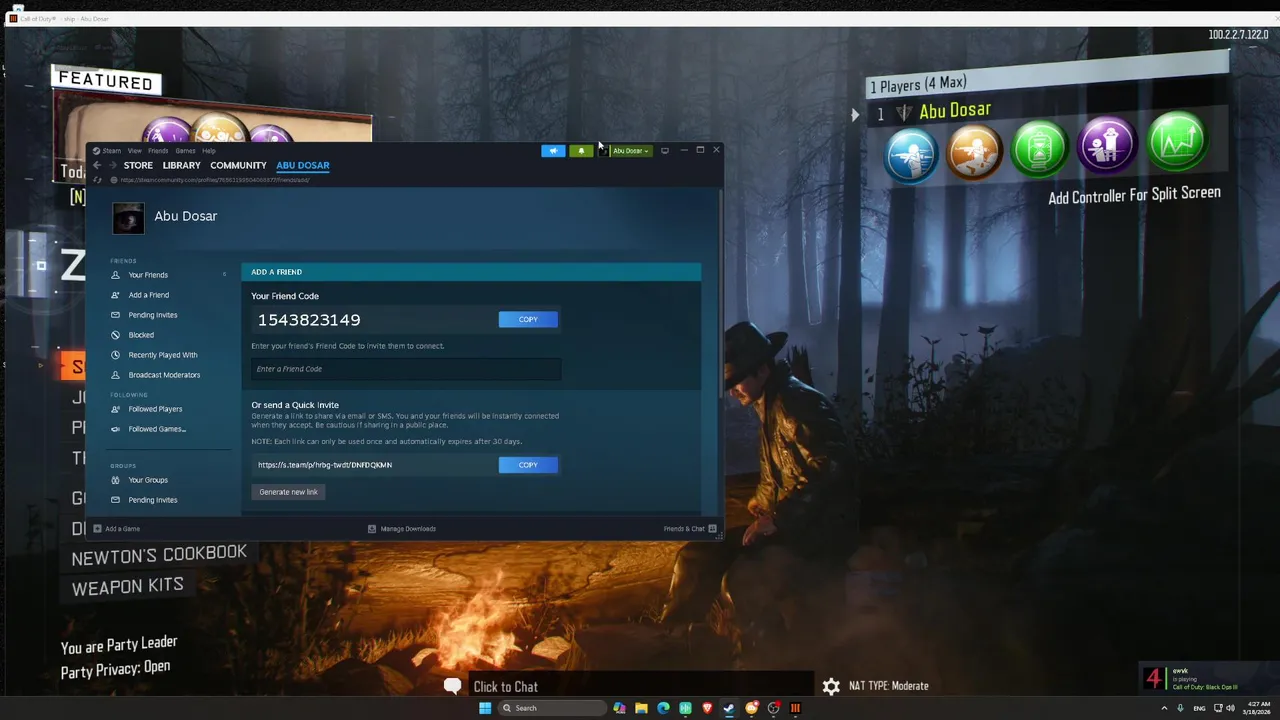Viewport: 1280px width, 720px height.
Task: Click the Click to Chat field
Action: click(x=640, y=687)
